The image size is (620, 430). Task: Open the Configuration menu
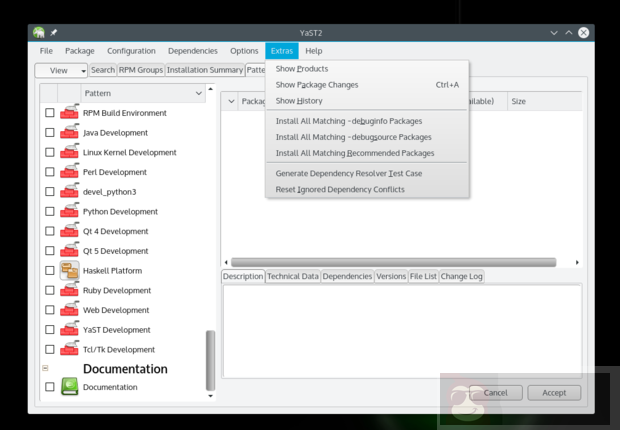pyautogui.click(x=131, y=51)
